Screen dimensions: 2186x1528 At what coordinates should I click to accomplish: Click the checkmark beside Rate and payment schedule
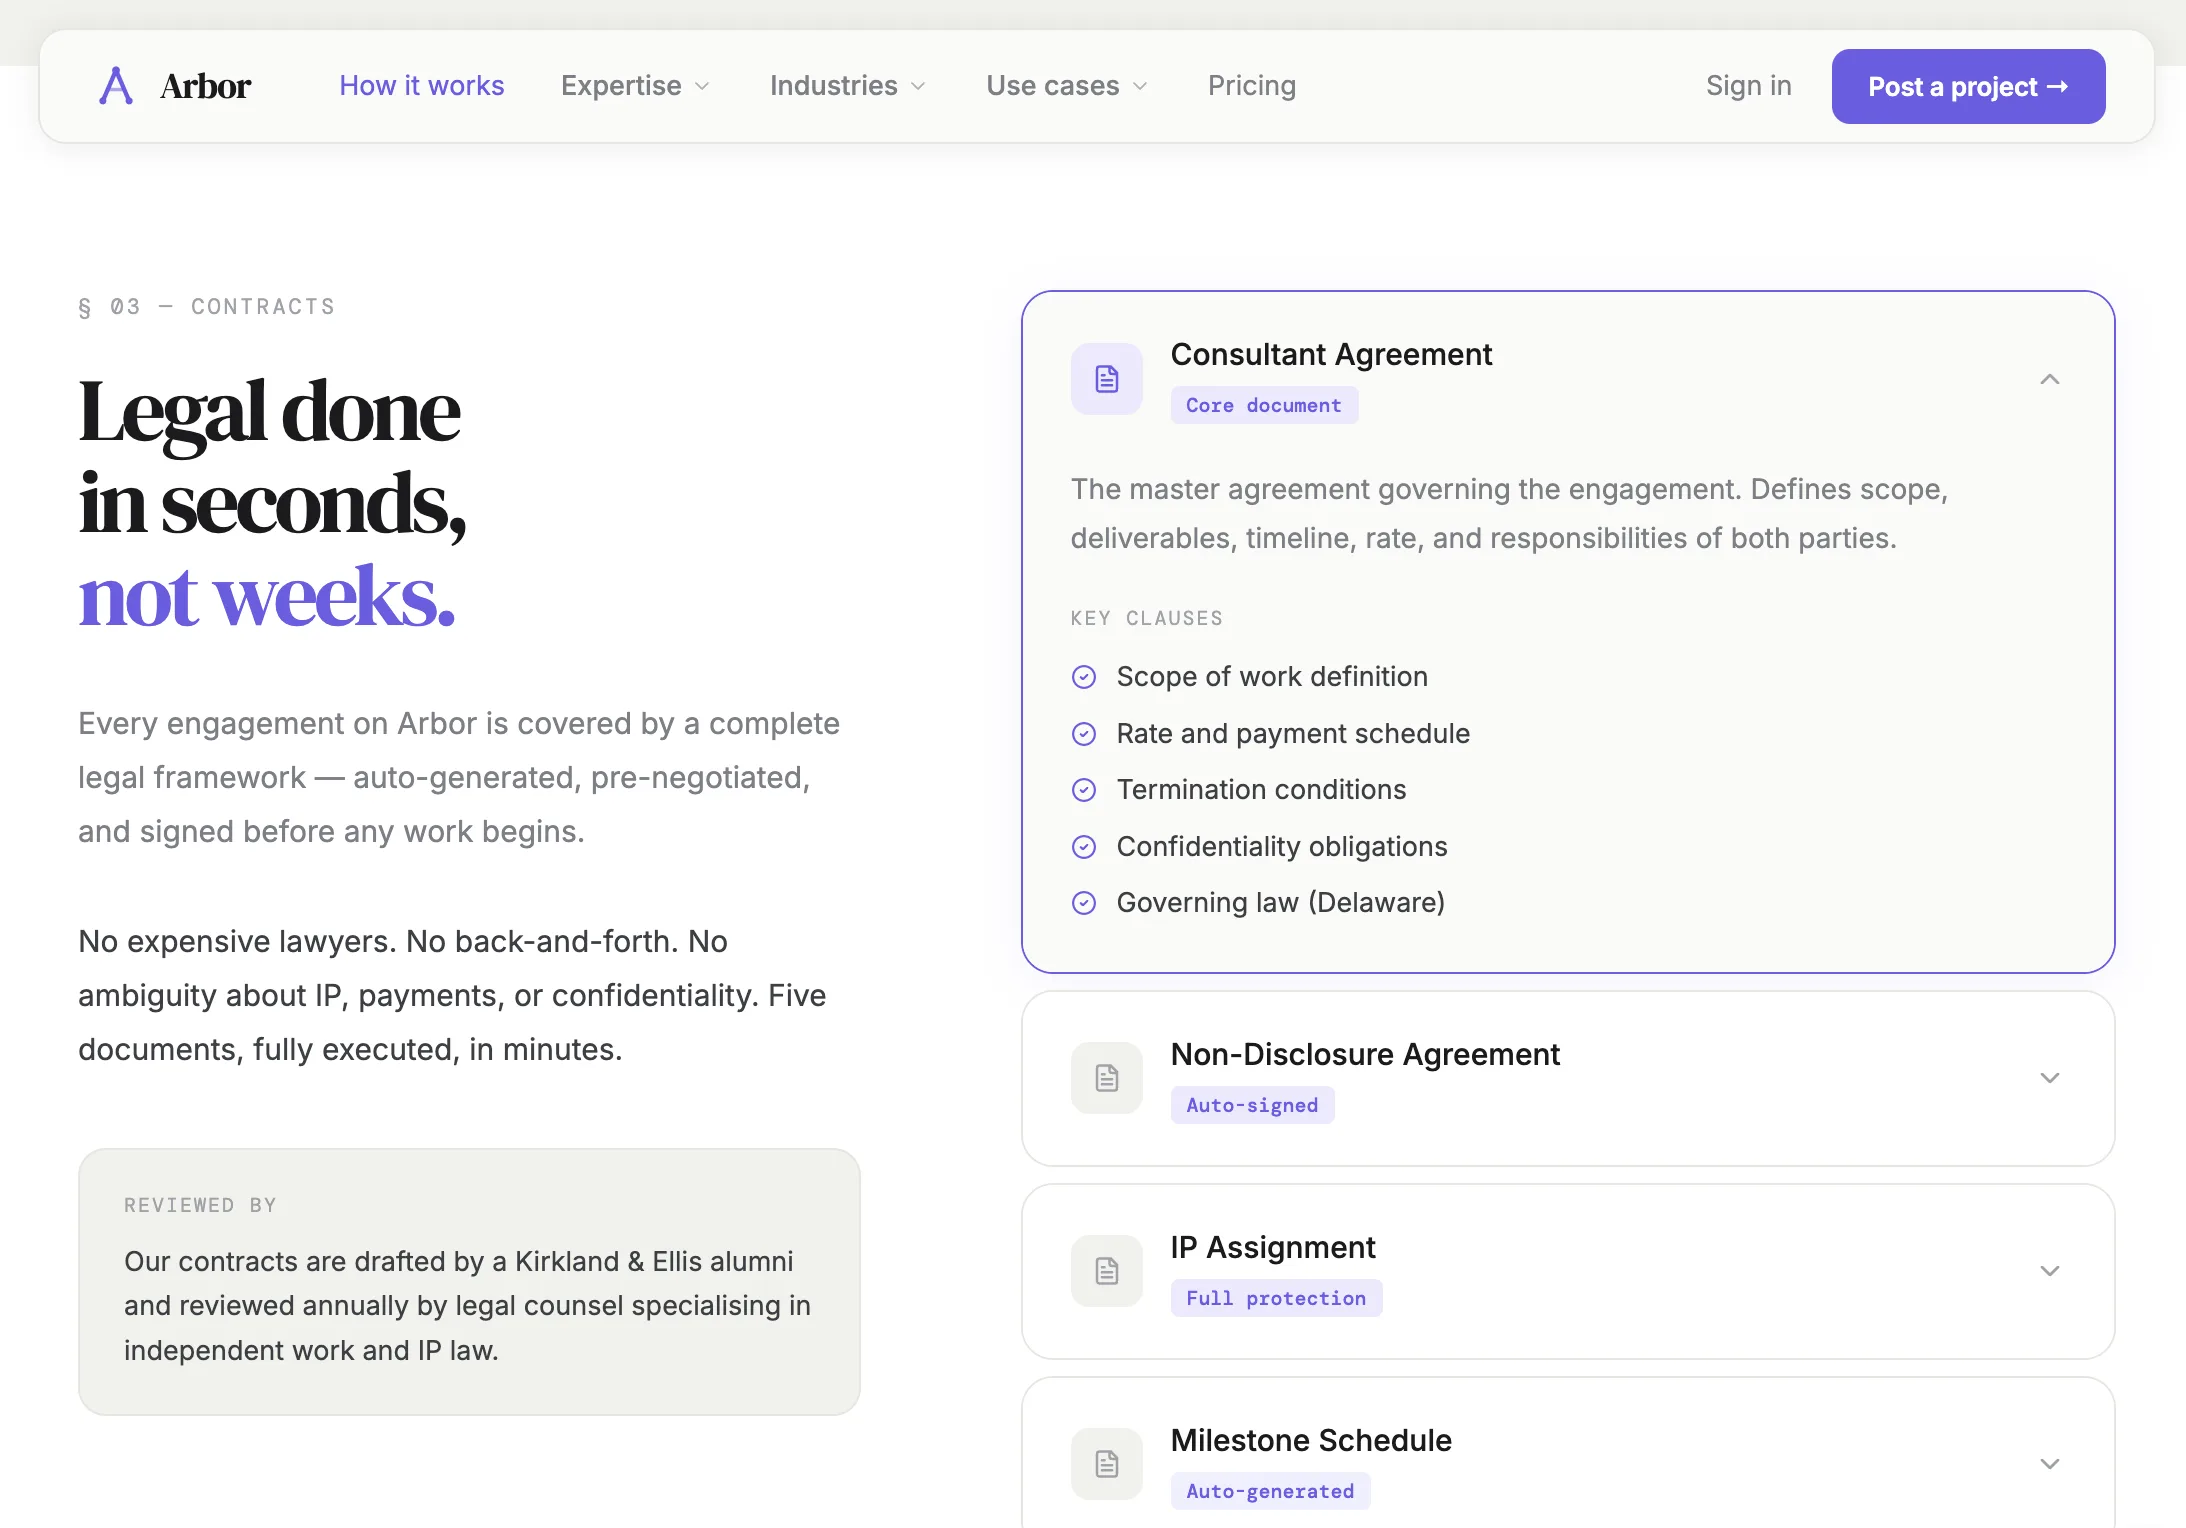[1085, 733]
